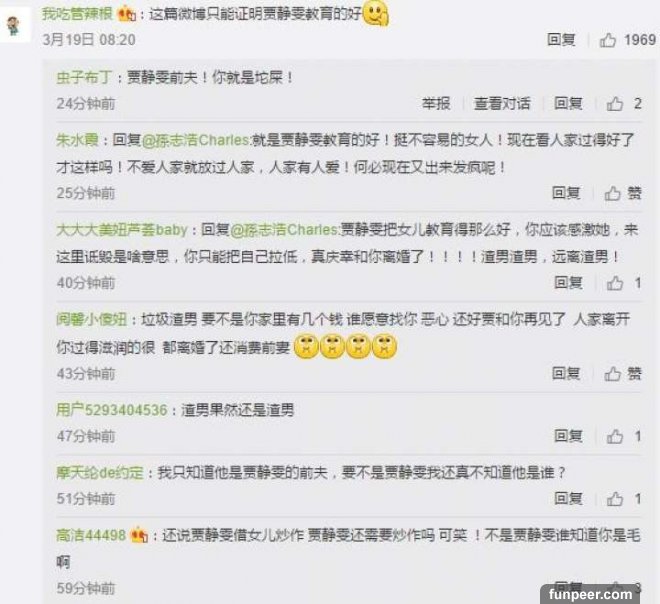Open 我吃苦辣根's user profile

(x=77, y=14)
